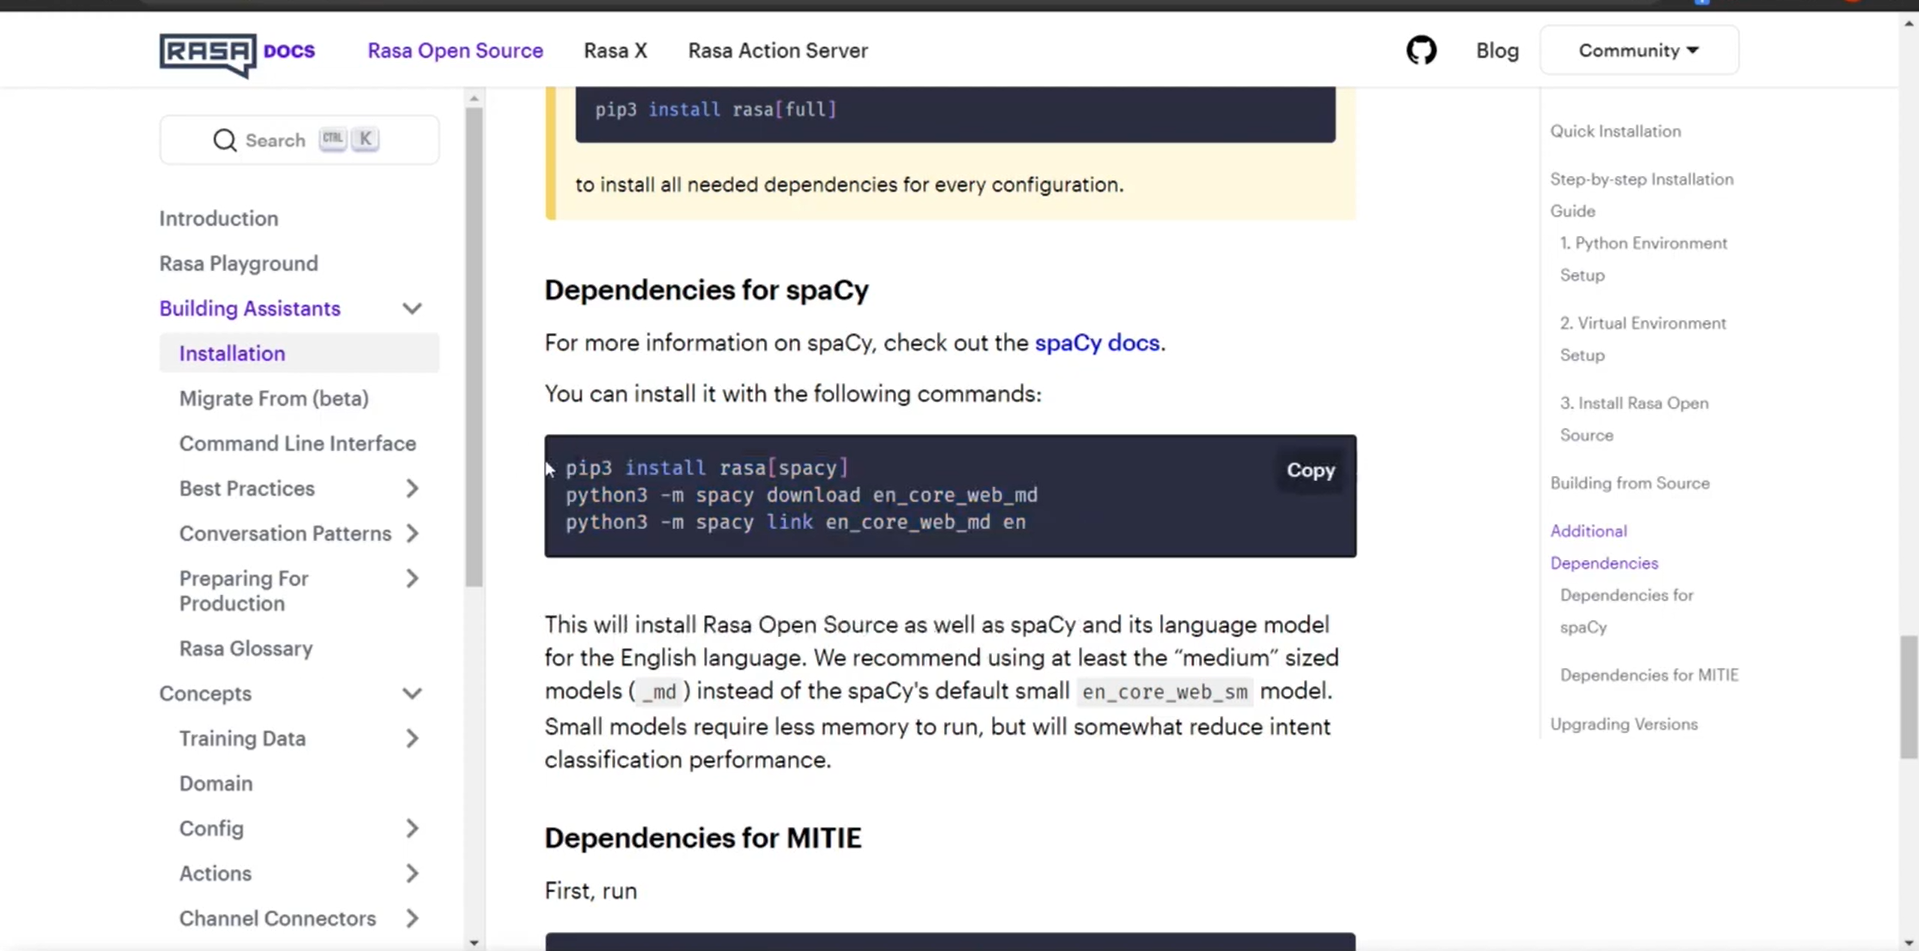Collapse the Concepts section chevron
The height and width of the screenshot is (951, 1919).
click(412, 693)
